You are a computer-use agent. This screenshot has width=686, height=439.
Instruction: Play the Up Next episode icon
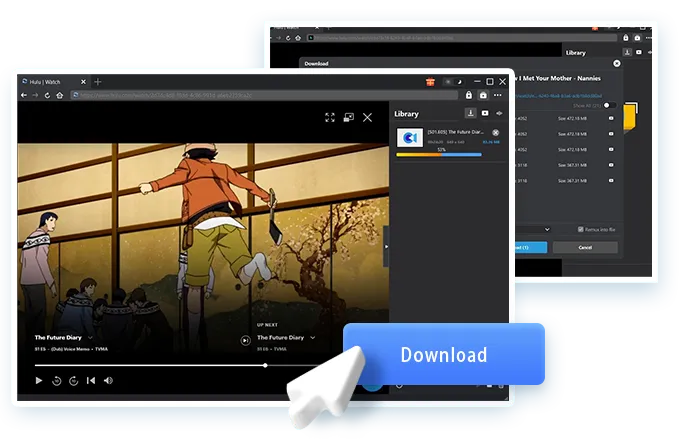pyautogui.click(x=245, y=340)
